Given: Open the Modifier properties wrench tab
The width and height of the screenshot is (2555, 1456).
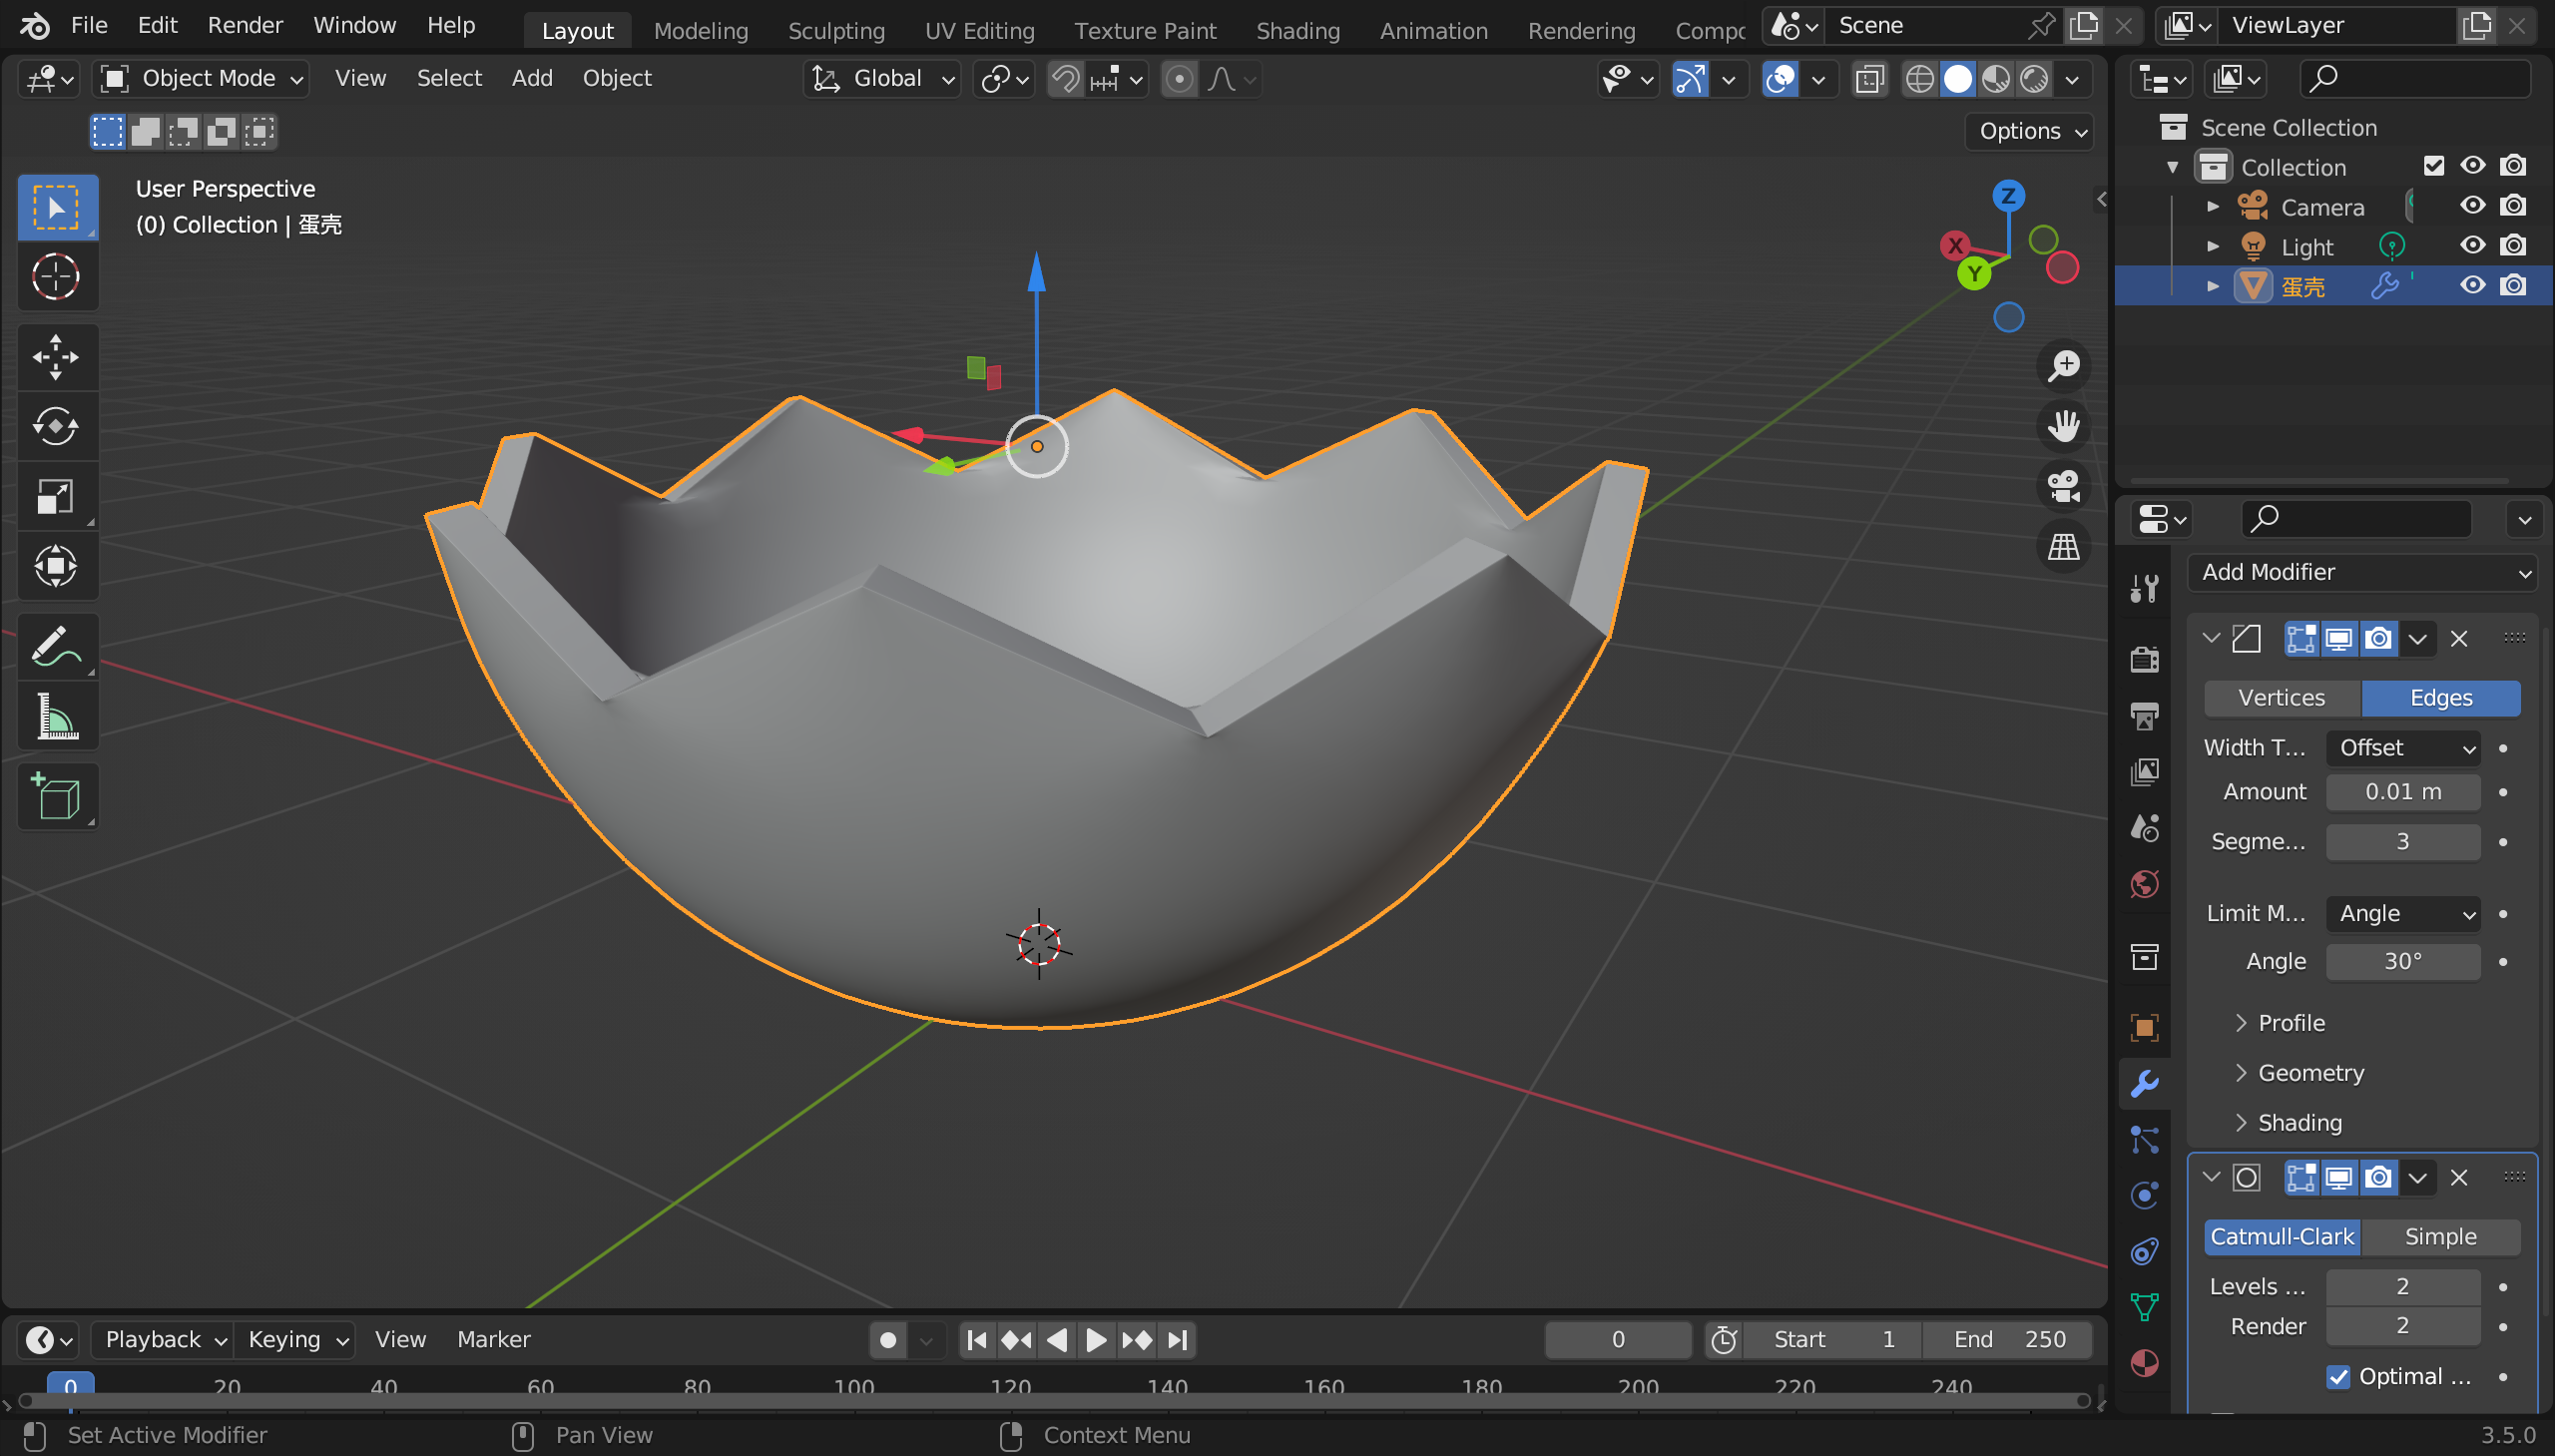Looking at the screenshot, I should [2144, 1084].
